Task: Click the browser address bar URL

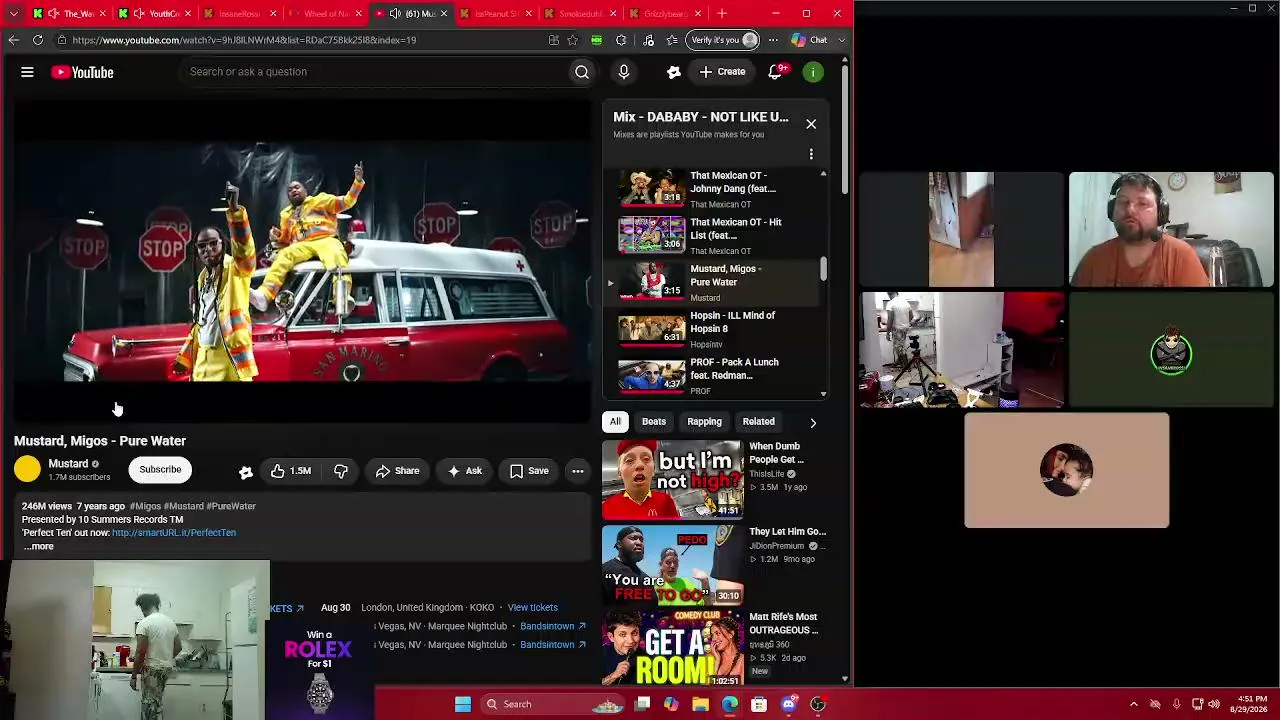Action: click(244, 40)
